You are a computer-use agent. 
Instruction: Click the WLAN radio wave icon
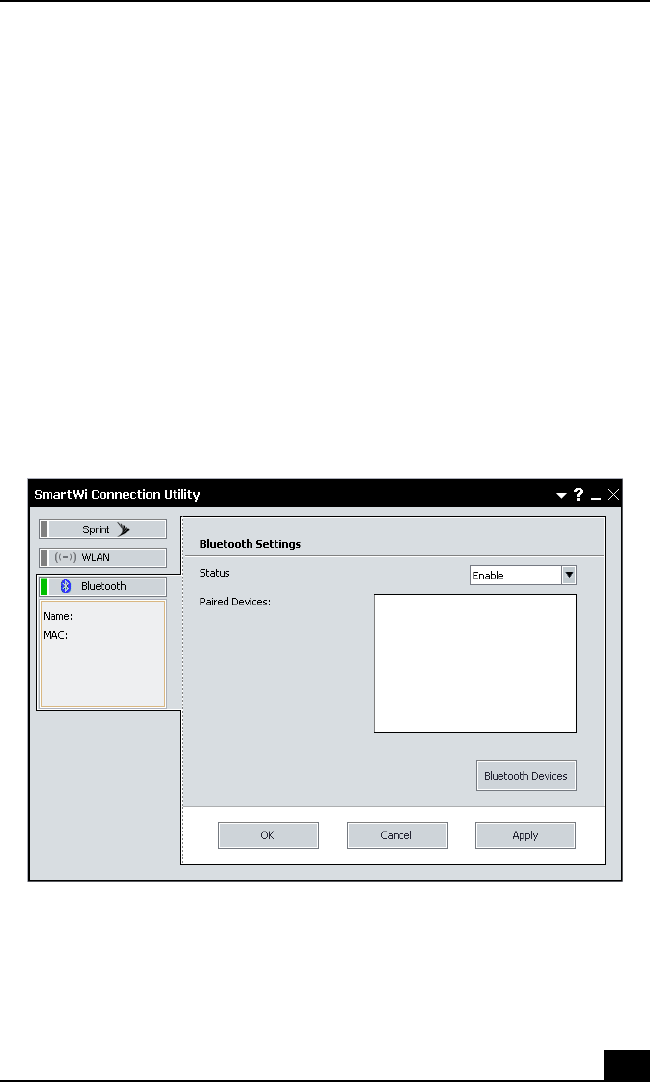(66, 558)
